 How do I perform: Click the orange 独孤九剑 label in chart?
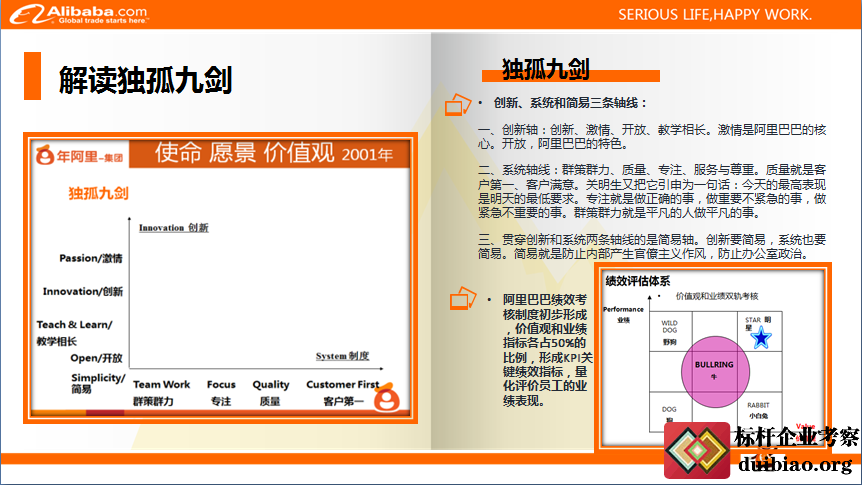click(x=98, y=193)
